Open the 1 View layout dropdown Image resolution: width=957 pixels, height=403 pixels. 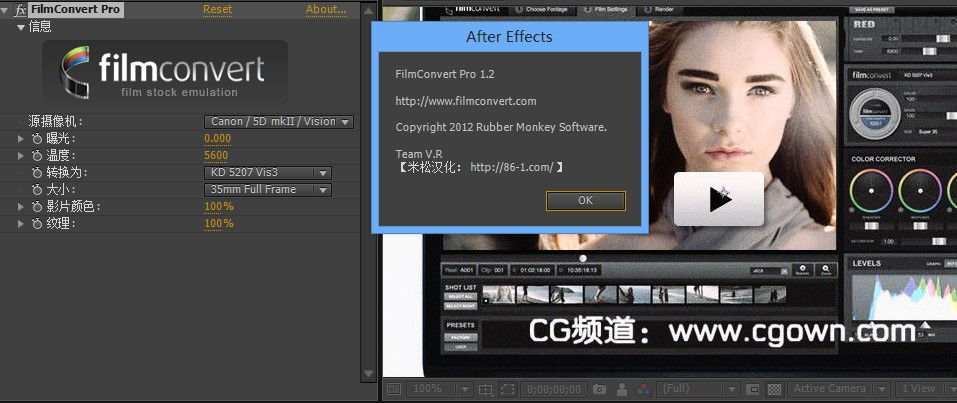click(924, 389)
